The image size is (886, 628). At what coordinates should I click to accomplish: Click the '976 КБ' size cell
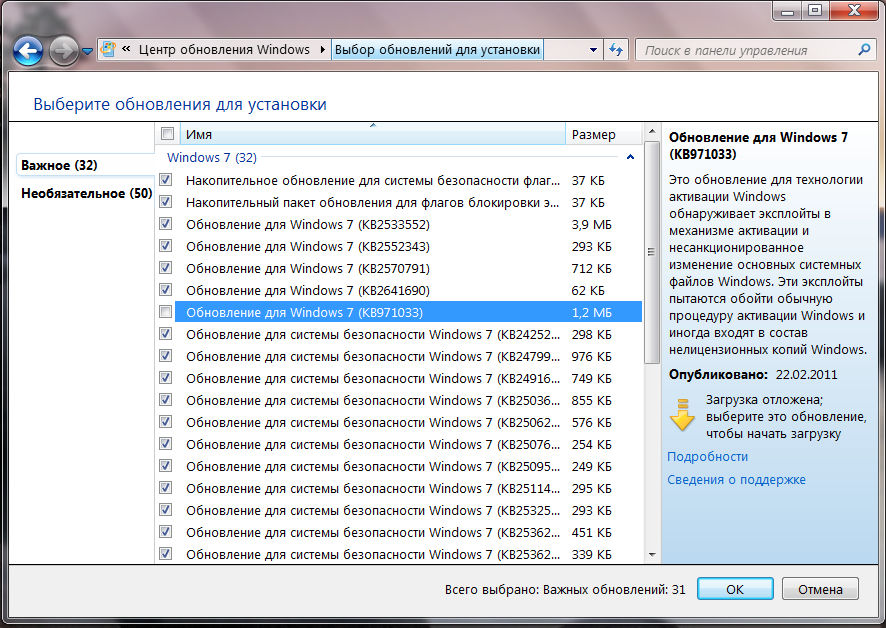coord(592,357)
